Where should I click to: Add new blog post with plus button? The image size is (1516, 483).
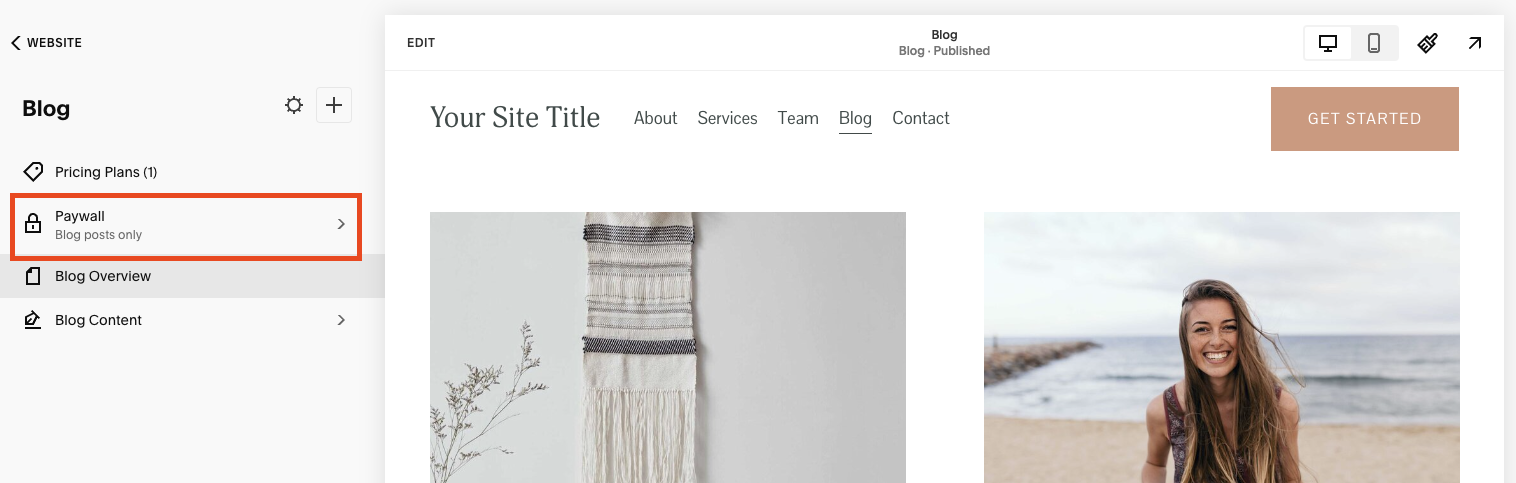click(334, 105)
